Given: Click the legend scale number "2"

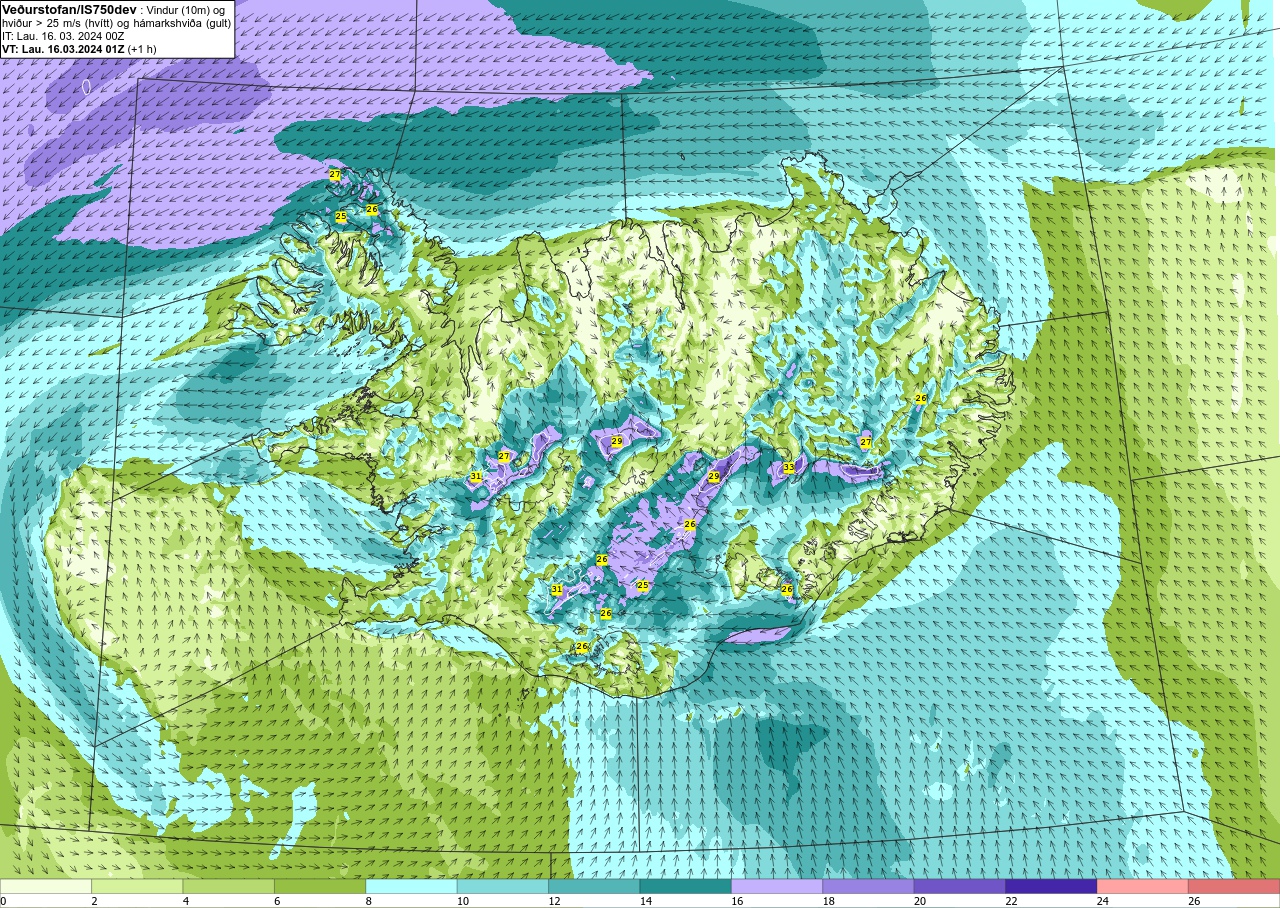Looking at the screenshot, I should (94, 901).
